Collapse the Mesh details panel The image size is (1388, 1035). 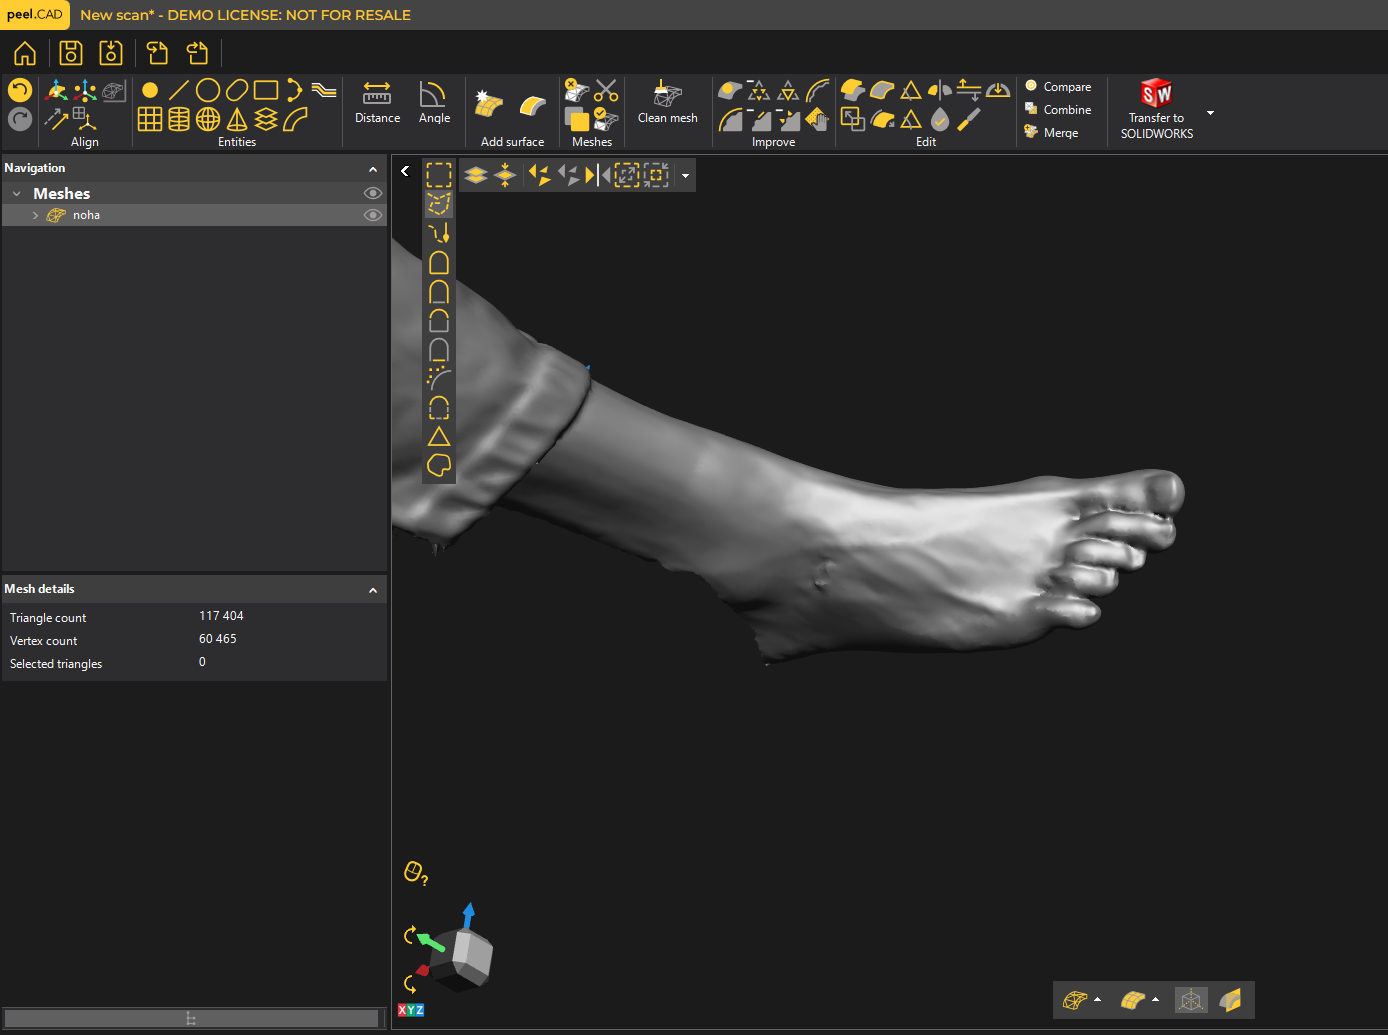pyautogui.click(x=373, y=590)
